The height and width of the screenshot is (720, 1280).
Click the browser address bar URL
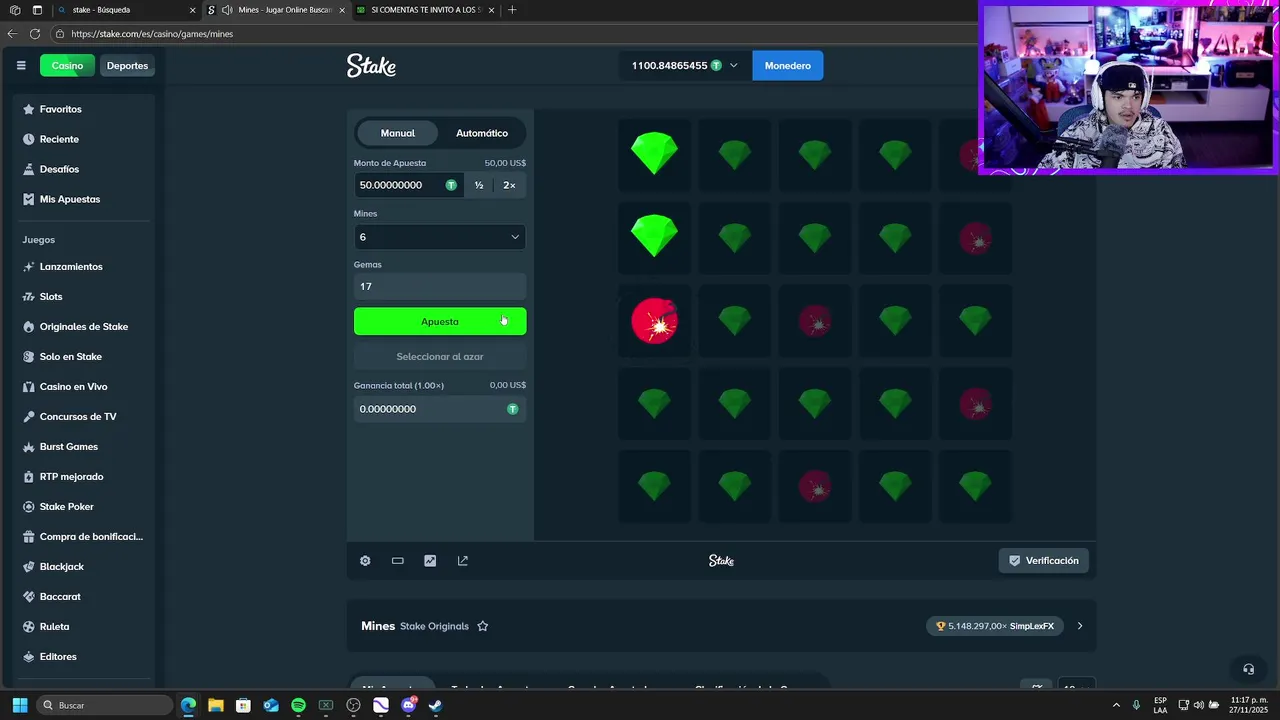[152, 34]
